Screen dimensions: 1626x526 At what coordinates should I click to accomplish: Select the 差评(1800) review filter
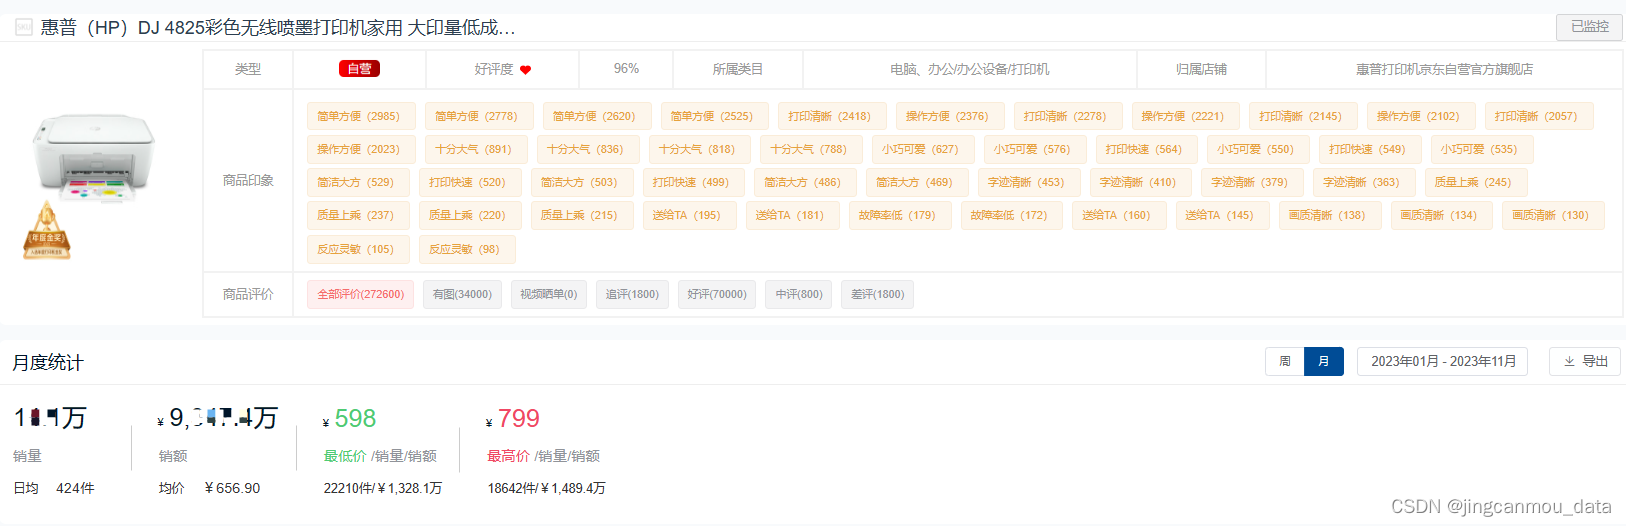click(x=877, y=294)
